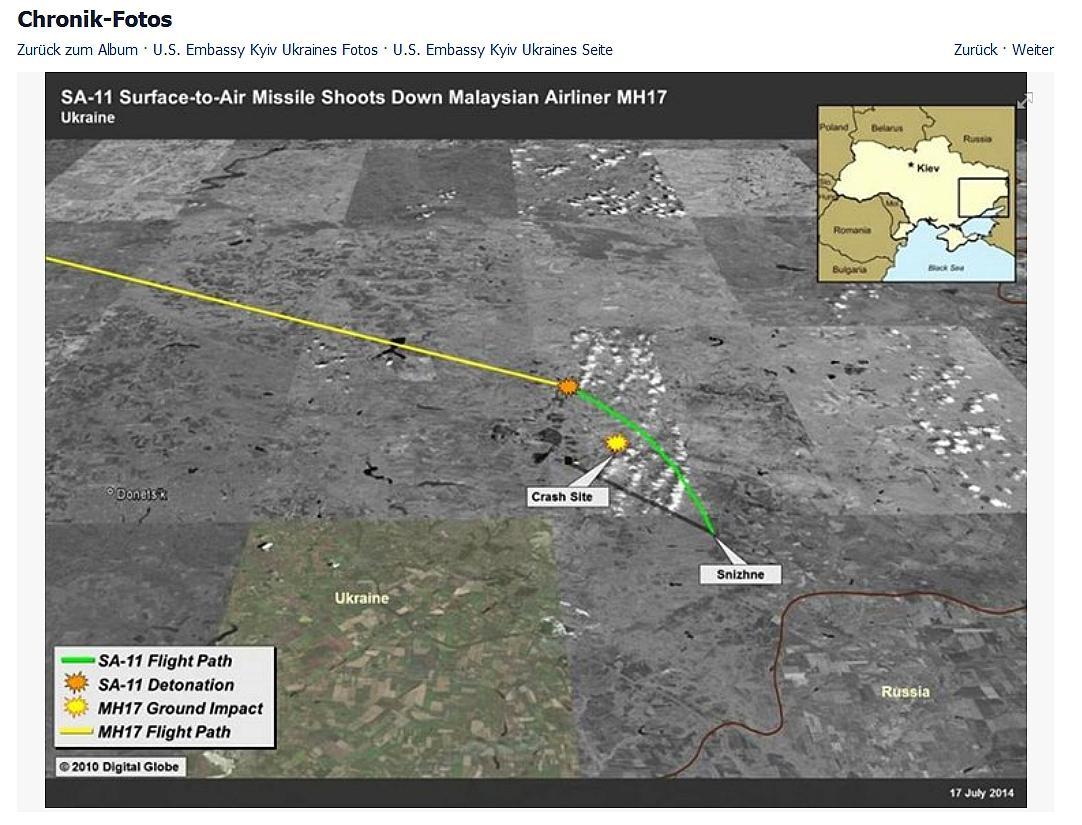Click the 'Snizhne' callout label
The height and width of the screenshot is (825, 1082).
click(740, 574)
